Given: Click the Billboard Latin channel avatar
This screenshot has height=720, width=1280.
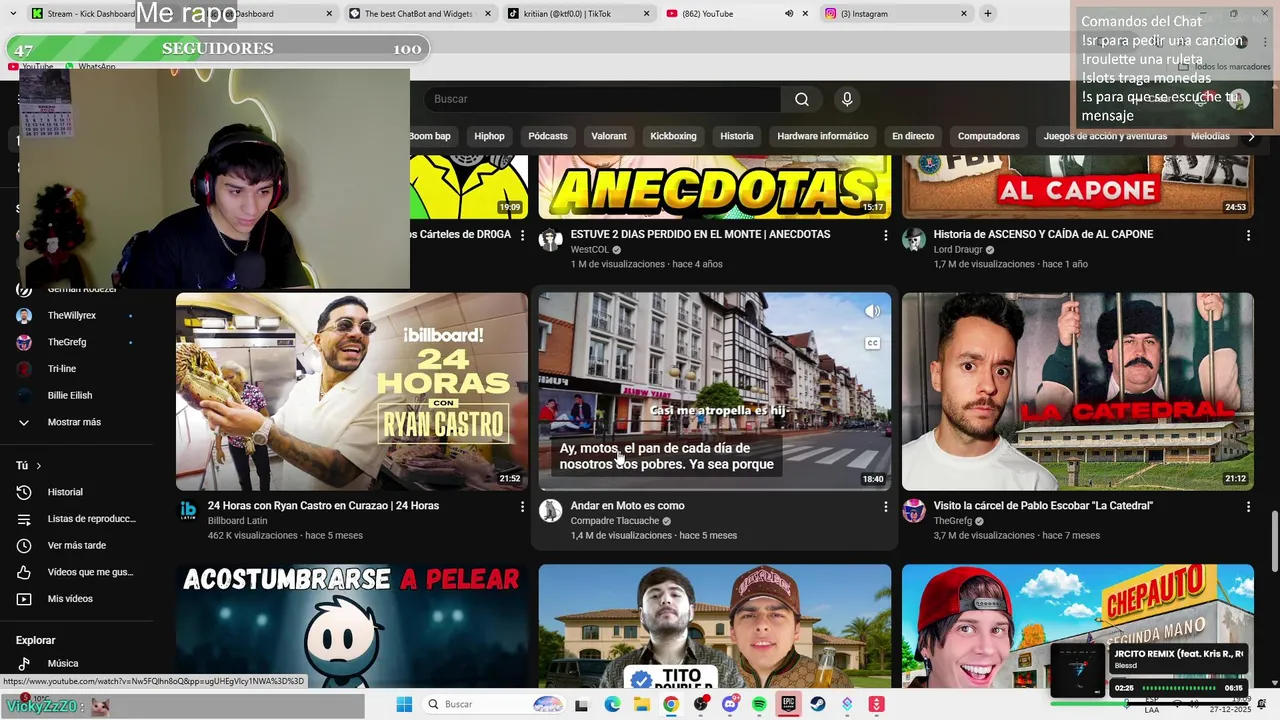Looking at the screenshot, I should coord(188,510).
